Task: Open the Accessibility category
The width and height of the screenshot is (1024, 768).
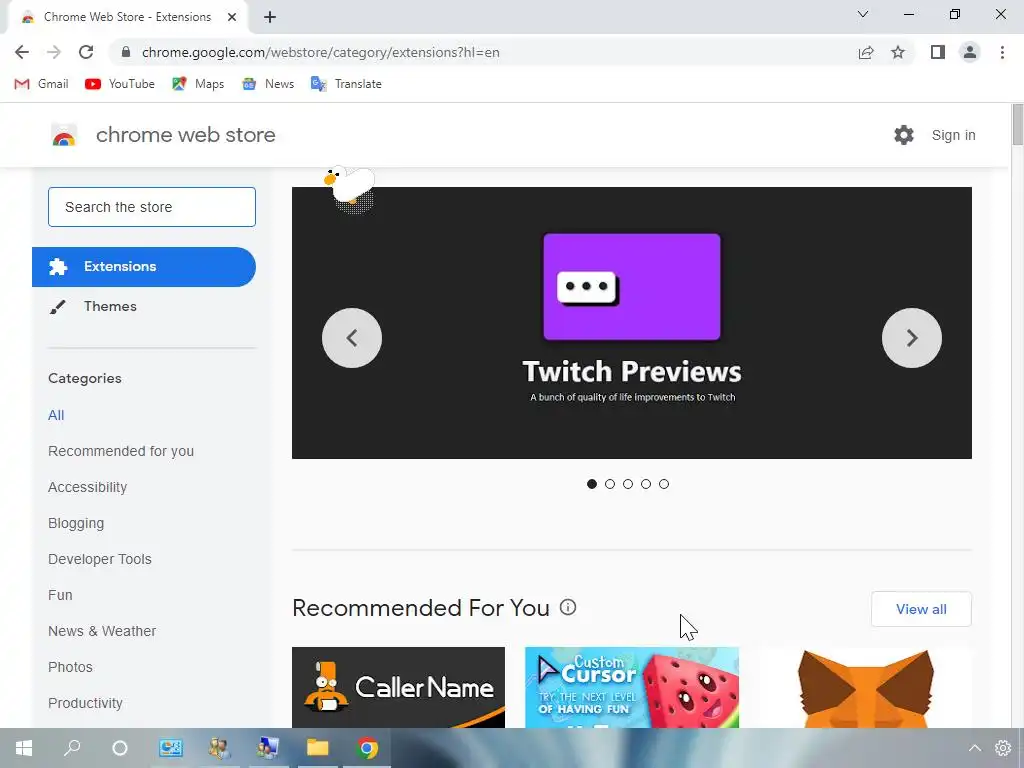Action: click(x=88, y=487)
